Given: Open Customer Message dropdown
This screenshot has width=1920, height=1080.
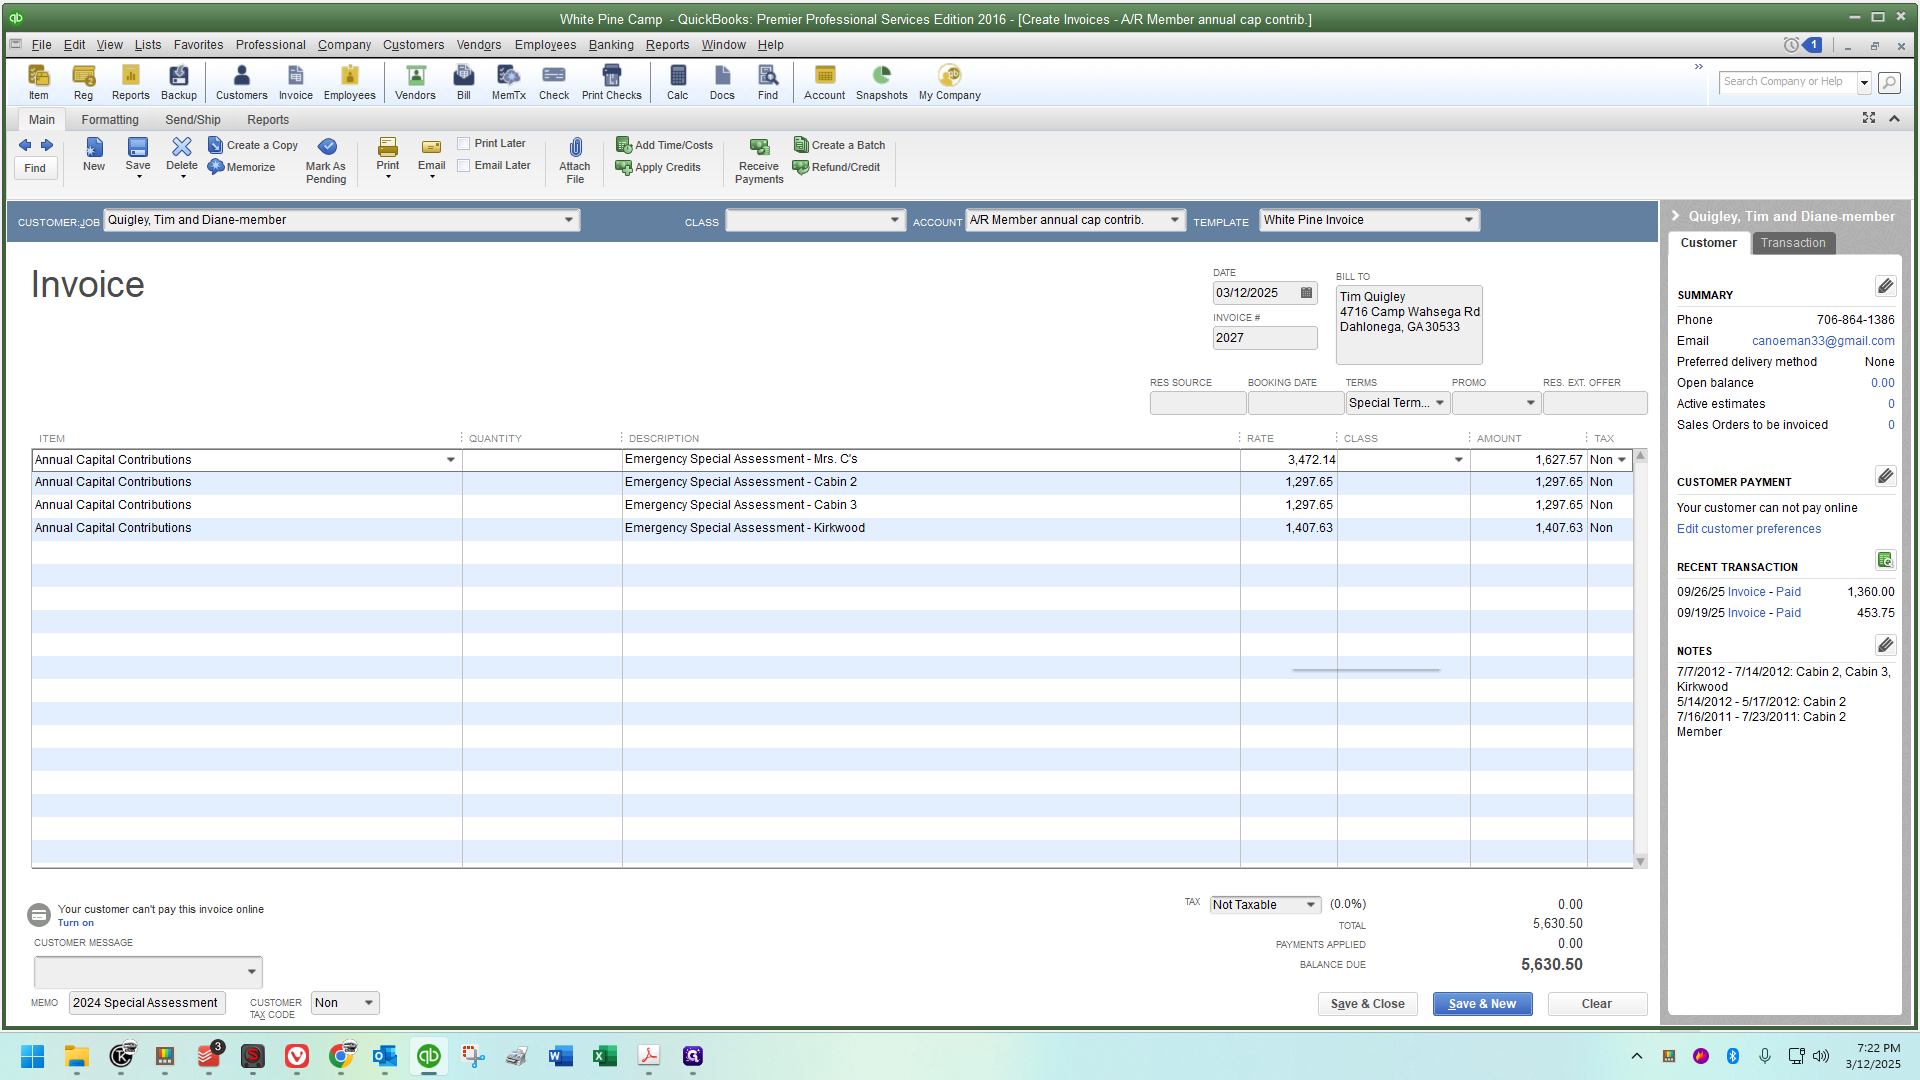Looking at the screenshot, I should click(251, 972).
